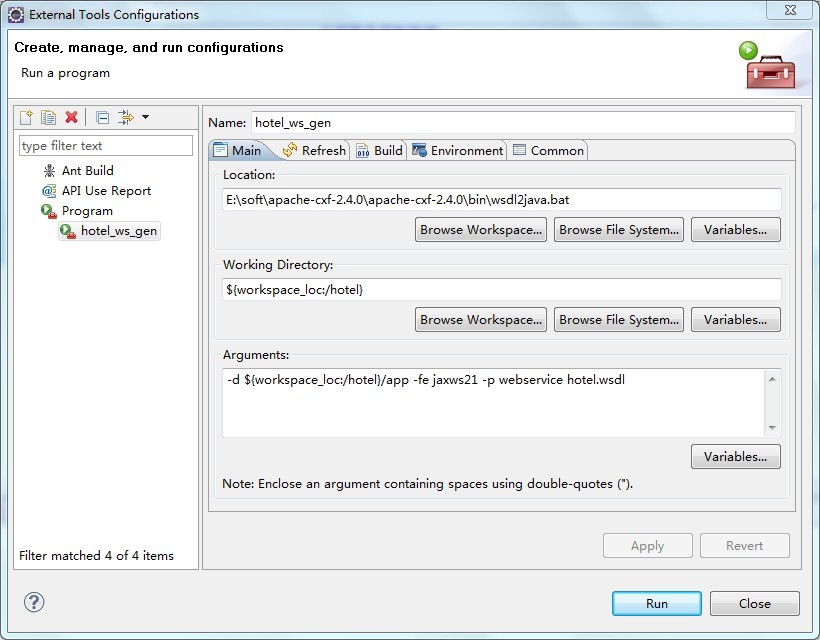Duplicate the selected launch configuration
The width and height of the screenshot is (820, 640).
pos(49,117)
